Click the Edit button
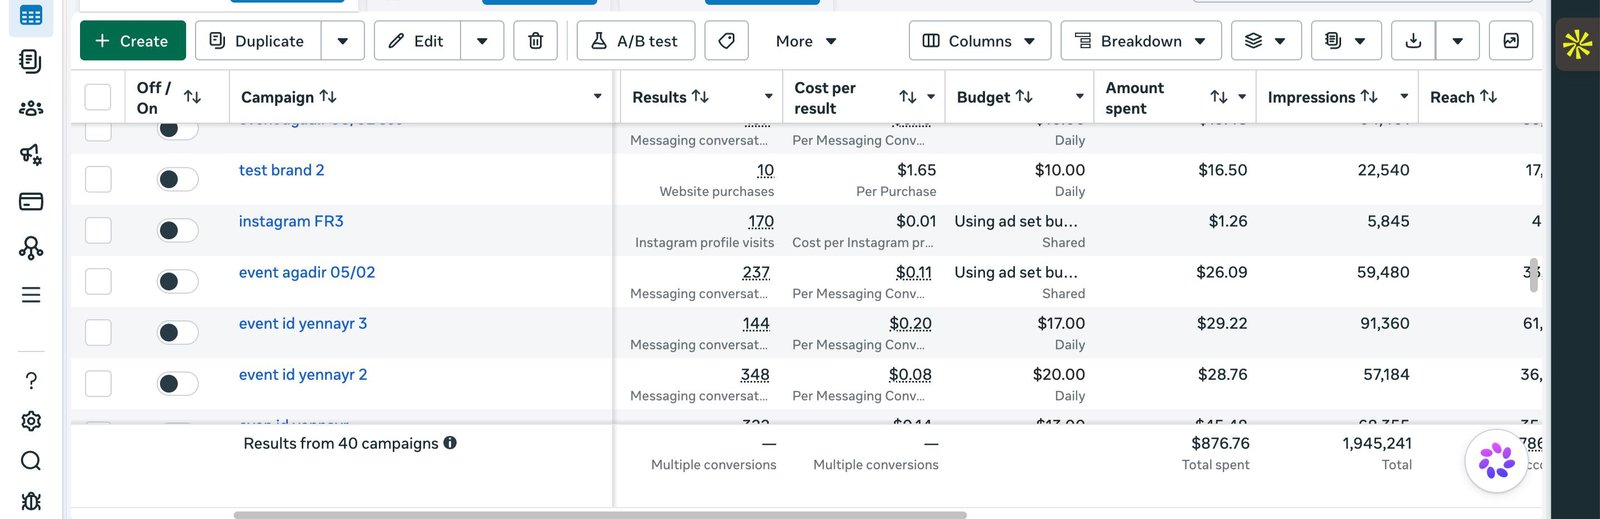The image size is (1600, 519). click(417, 41)
